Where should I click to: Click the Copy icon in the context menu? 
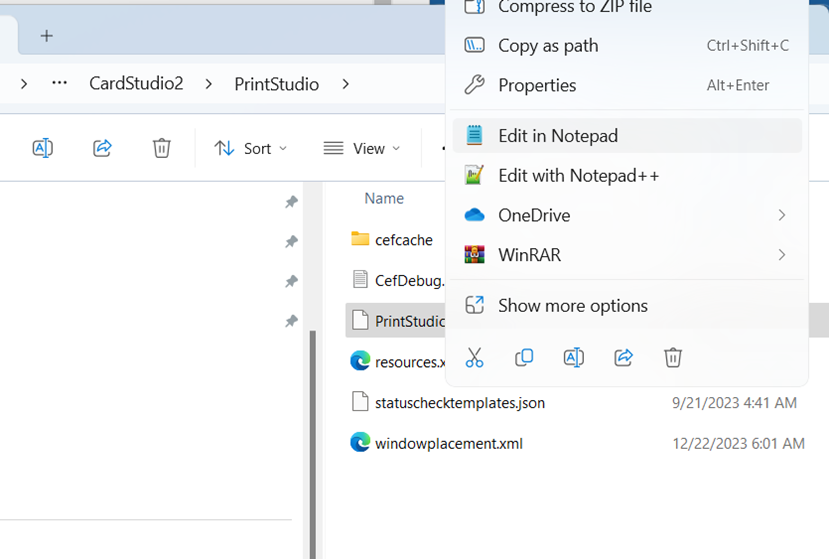[x=524, y=358]
